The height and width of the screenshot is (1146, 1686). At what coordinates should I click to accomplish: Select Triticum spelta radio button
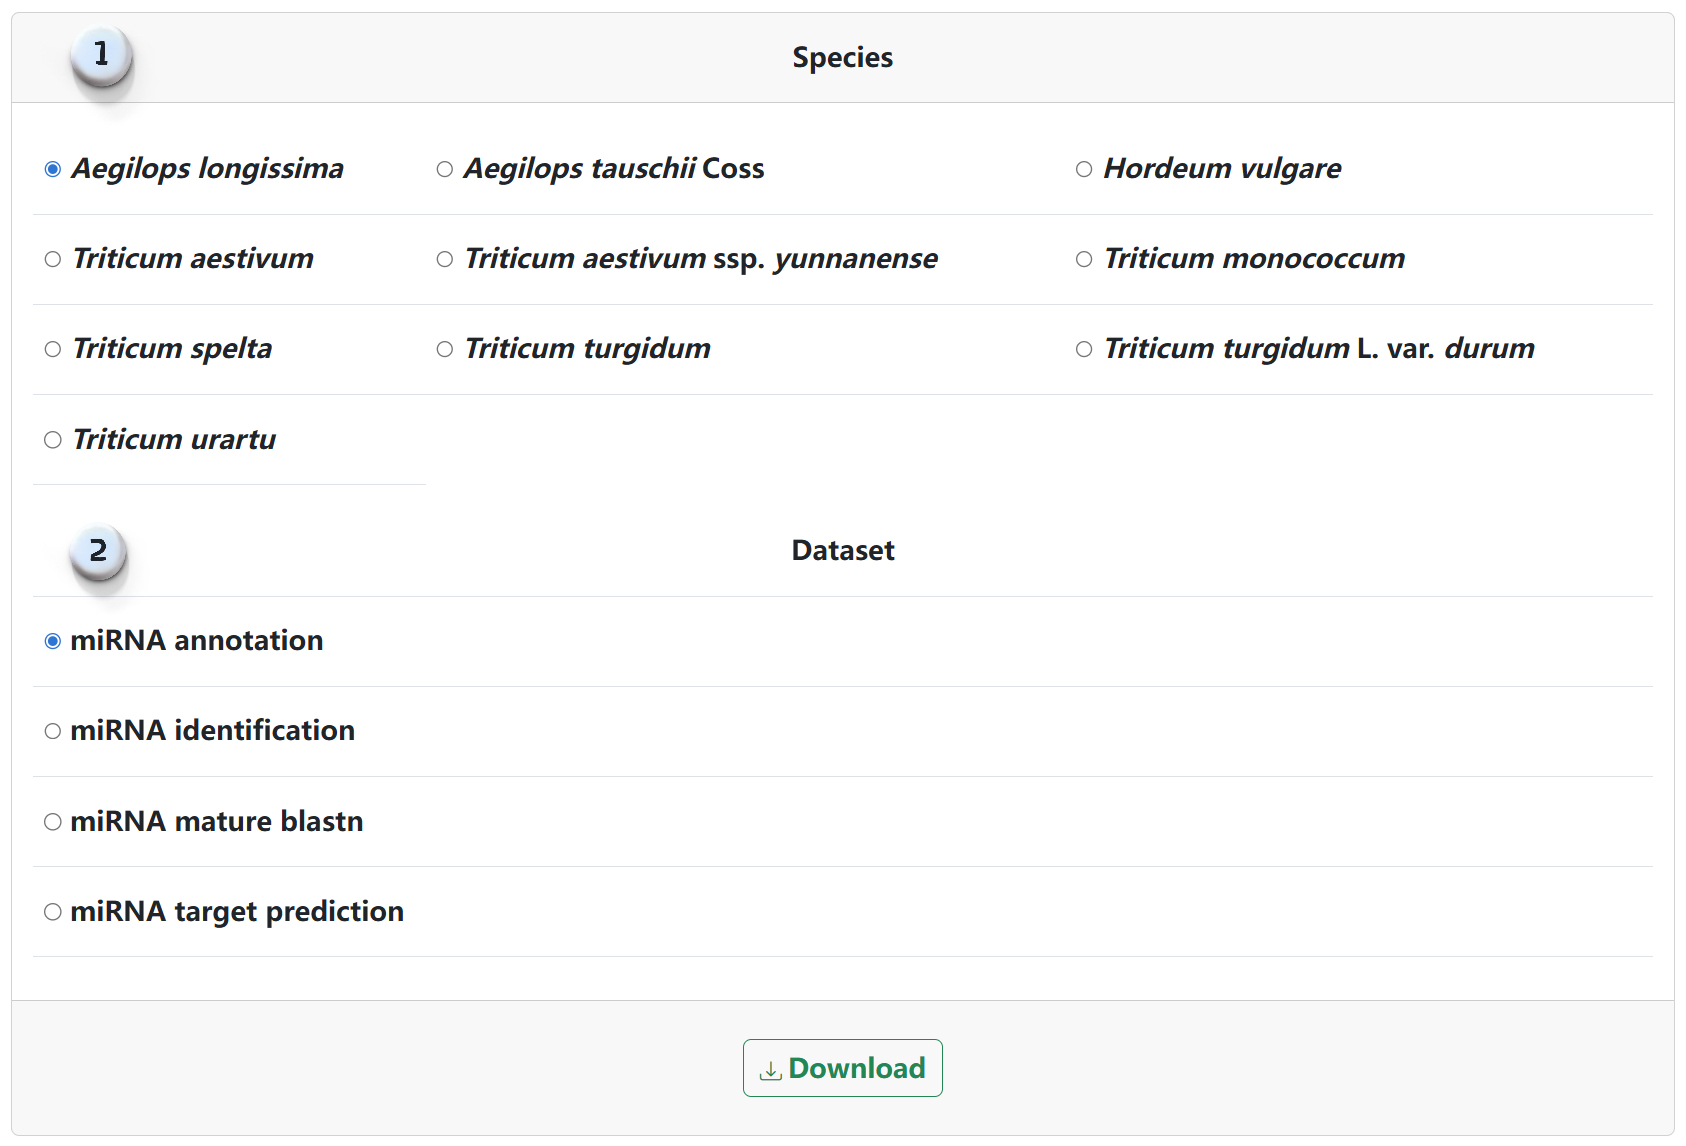point(53,349)
